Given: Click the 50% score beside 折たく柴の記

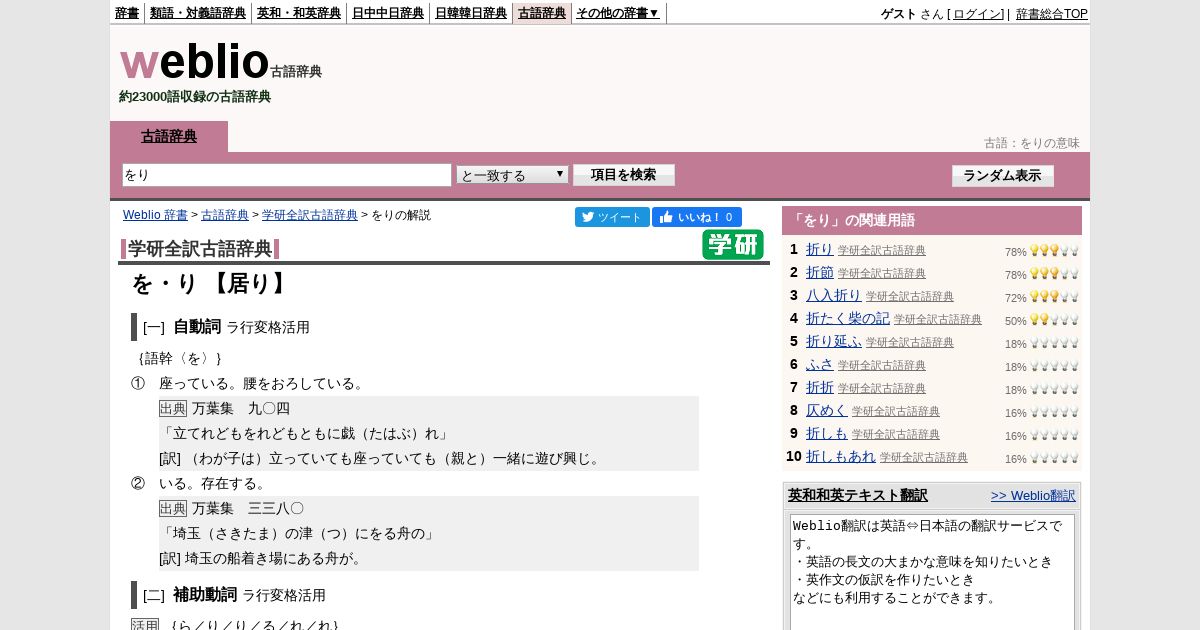Looking at the screenshot, I should tap(1016, 321).
